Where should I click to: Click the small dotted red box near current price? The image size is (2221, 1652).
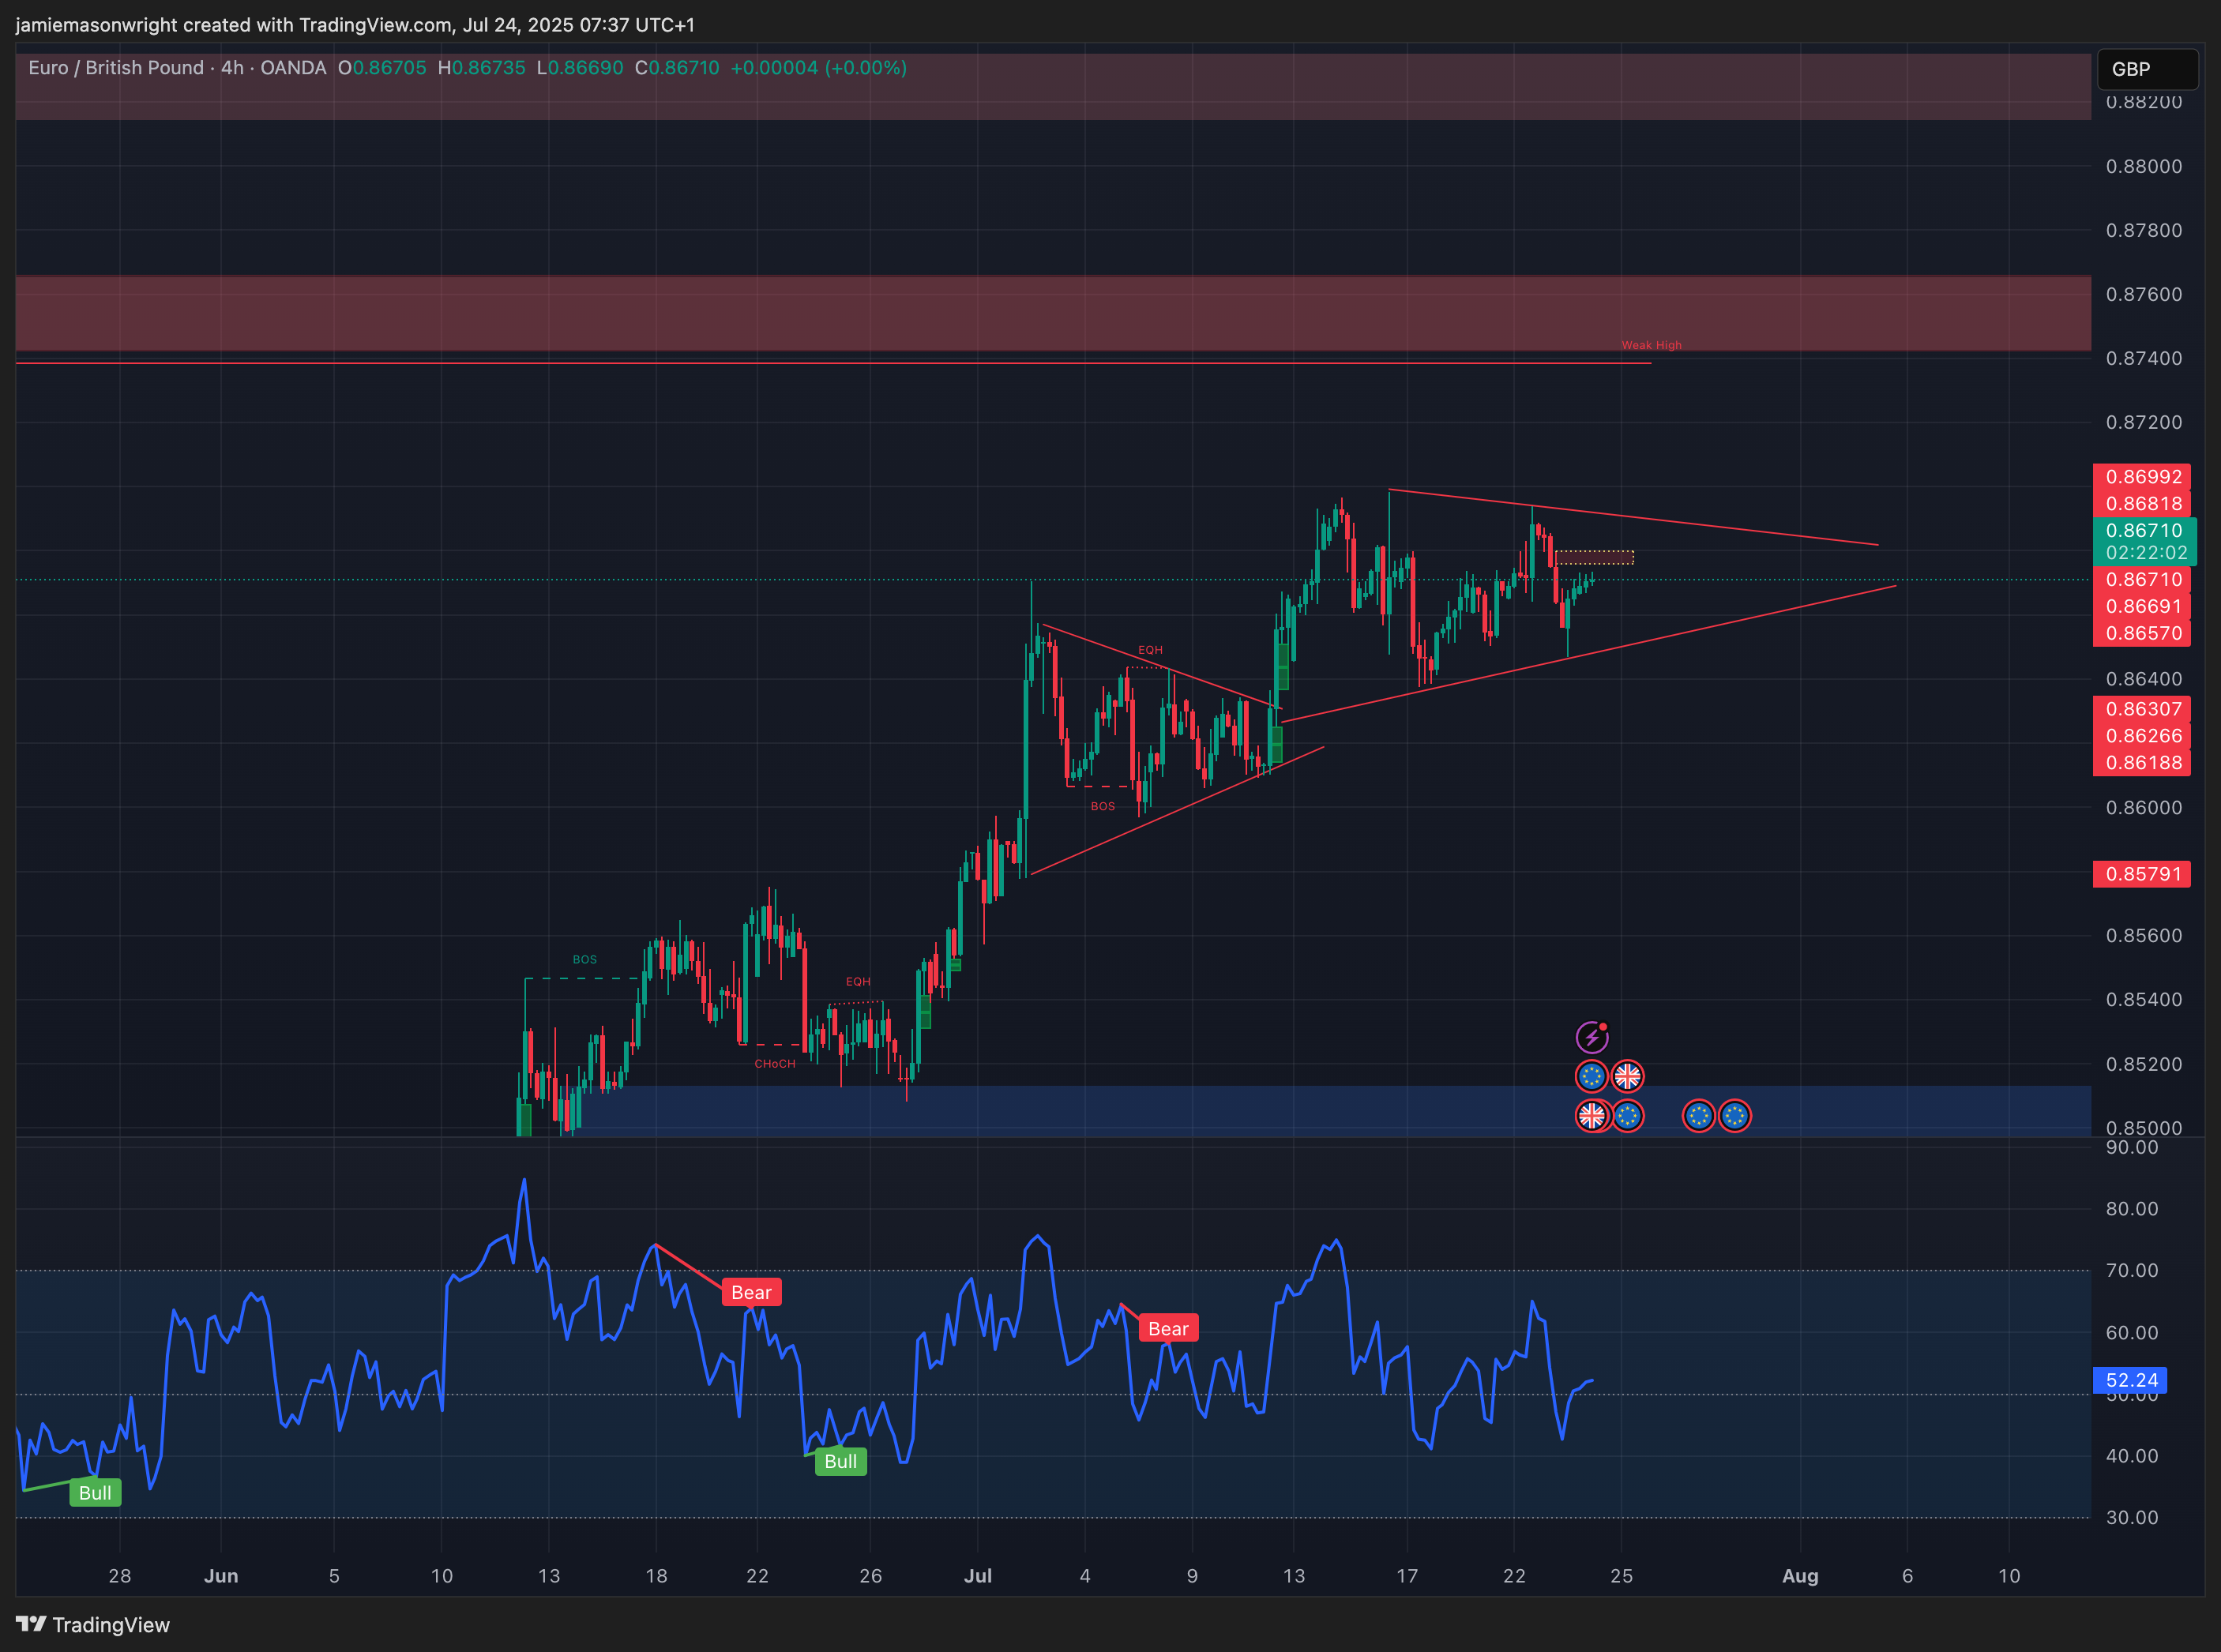pos(1594,557)
